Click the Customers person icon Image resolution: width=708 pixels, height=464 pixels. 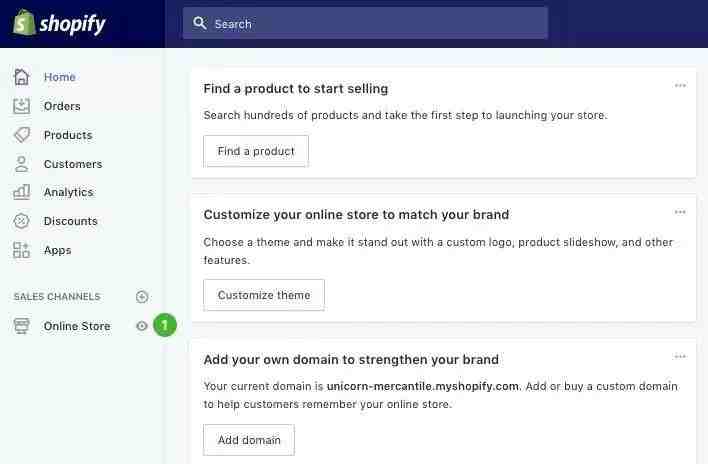[x=21, y=164]
